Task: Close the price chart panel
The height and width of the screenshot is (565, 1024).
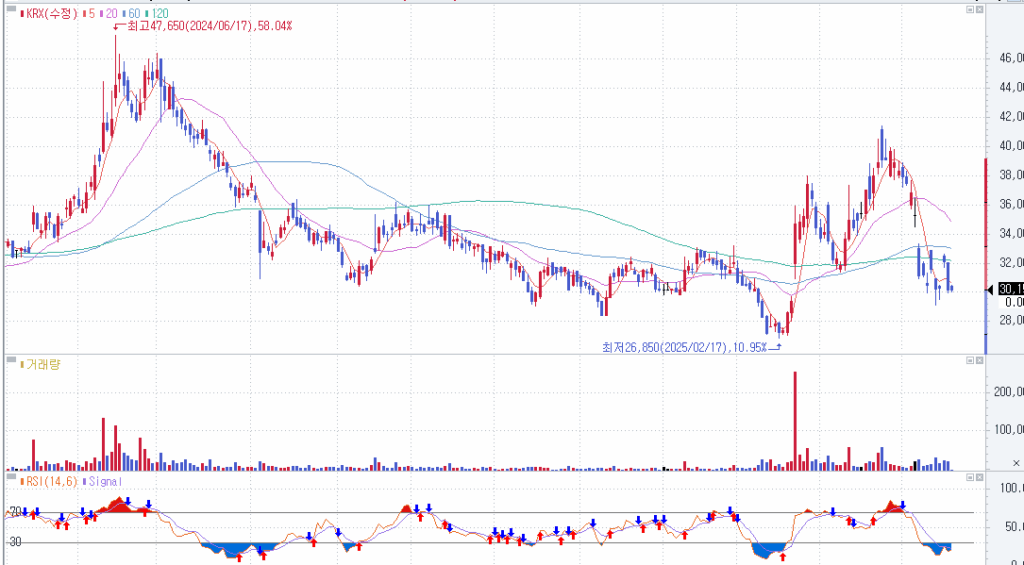Action: (x=980, y=10)
